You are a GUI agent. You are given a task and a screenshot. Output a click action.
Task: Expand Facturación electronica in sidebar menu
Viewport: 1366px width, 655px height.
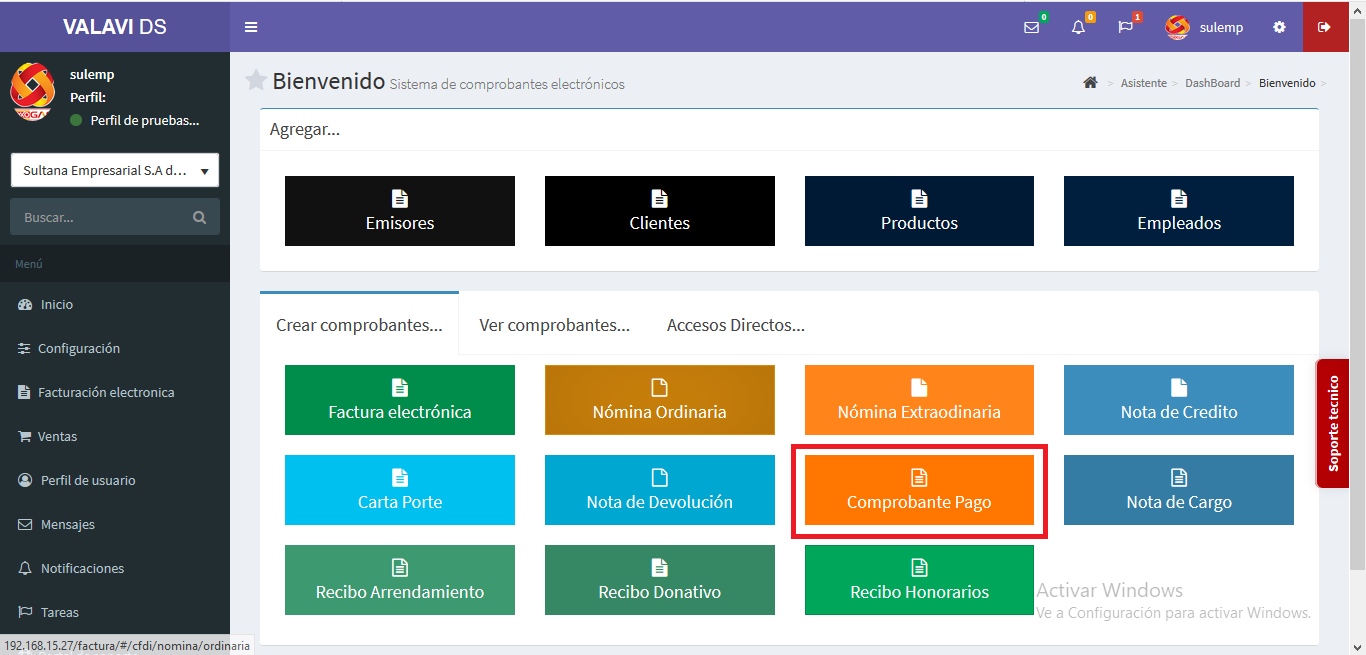click(106, 392)
